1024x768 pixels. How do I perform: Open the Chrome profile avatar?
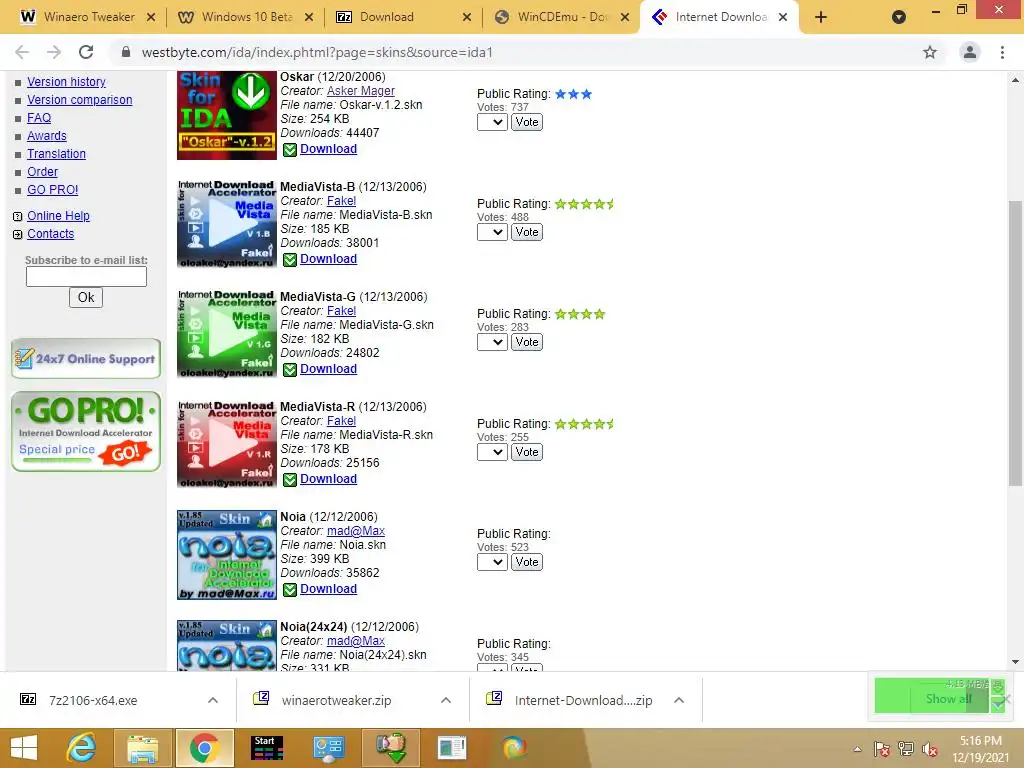[x=970, y=52]
